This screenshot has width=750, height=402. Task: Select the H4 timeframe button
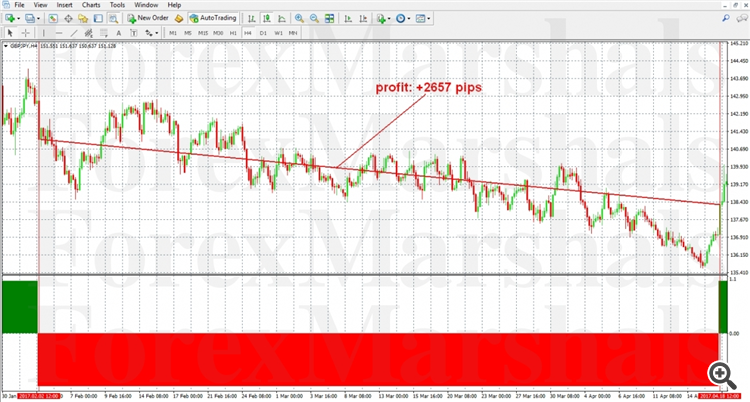[248, 33]
